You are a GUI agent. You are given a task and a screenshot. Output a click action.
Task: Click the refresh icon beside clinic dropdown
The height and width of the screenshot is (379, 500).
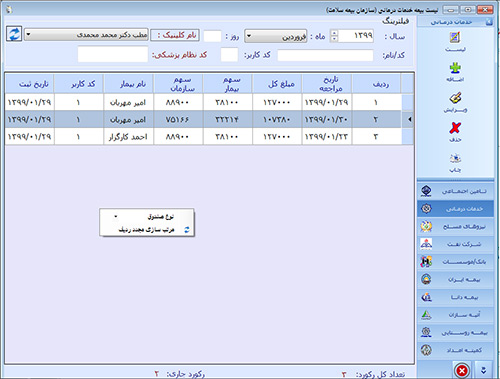coord(14,34)
